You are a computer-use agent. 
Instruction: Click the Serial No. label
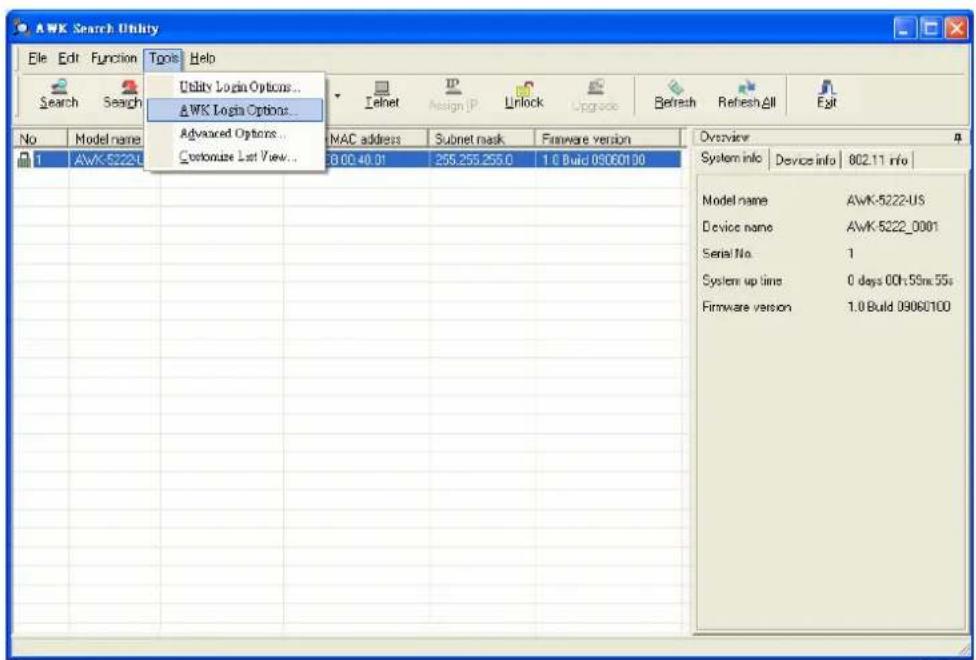coord(729,254)
